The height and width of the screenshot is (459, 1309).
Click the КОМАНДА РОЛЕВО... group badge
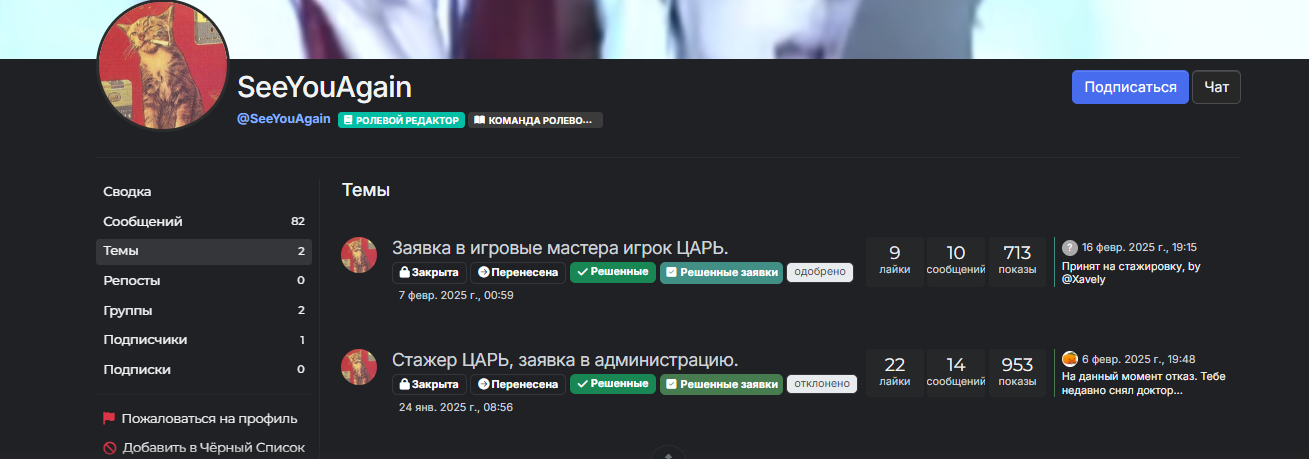tap(535, 120)
